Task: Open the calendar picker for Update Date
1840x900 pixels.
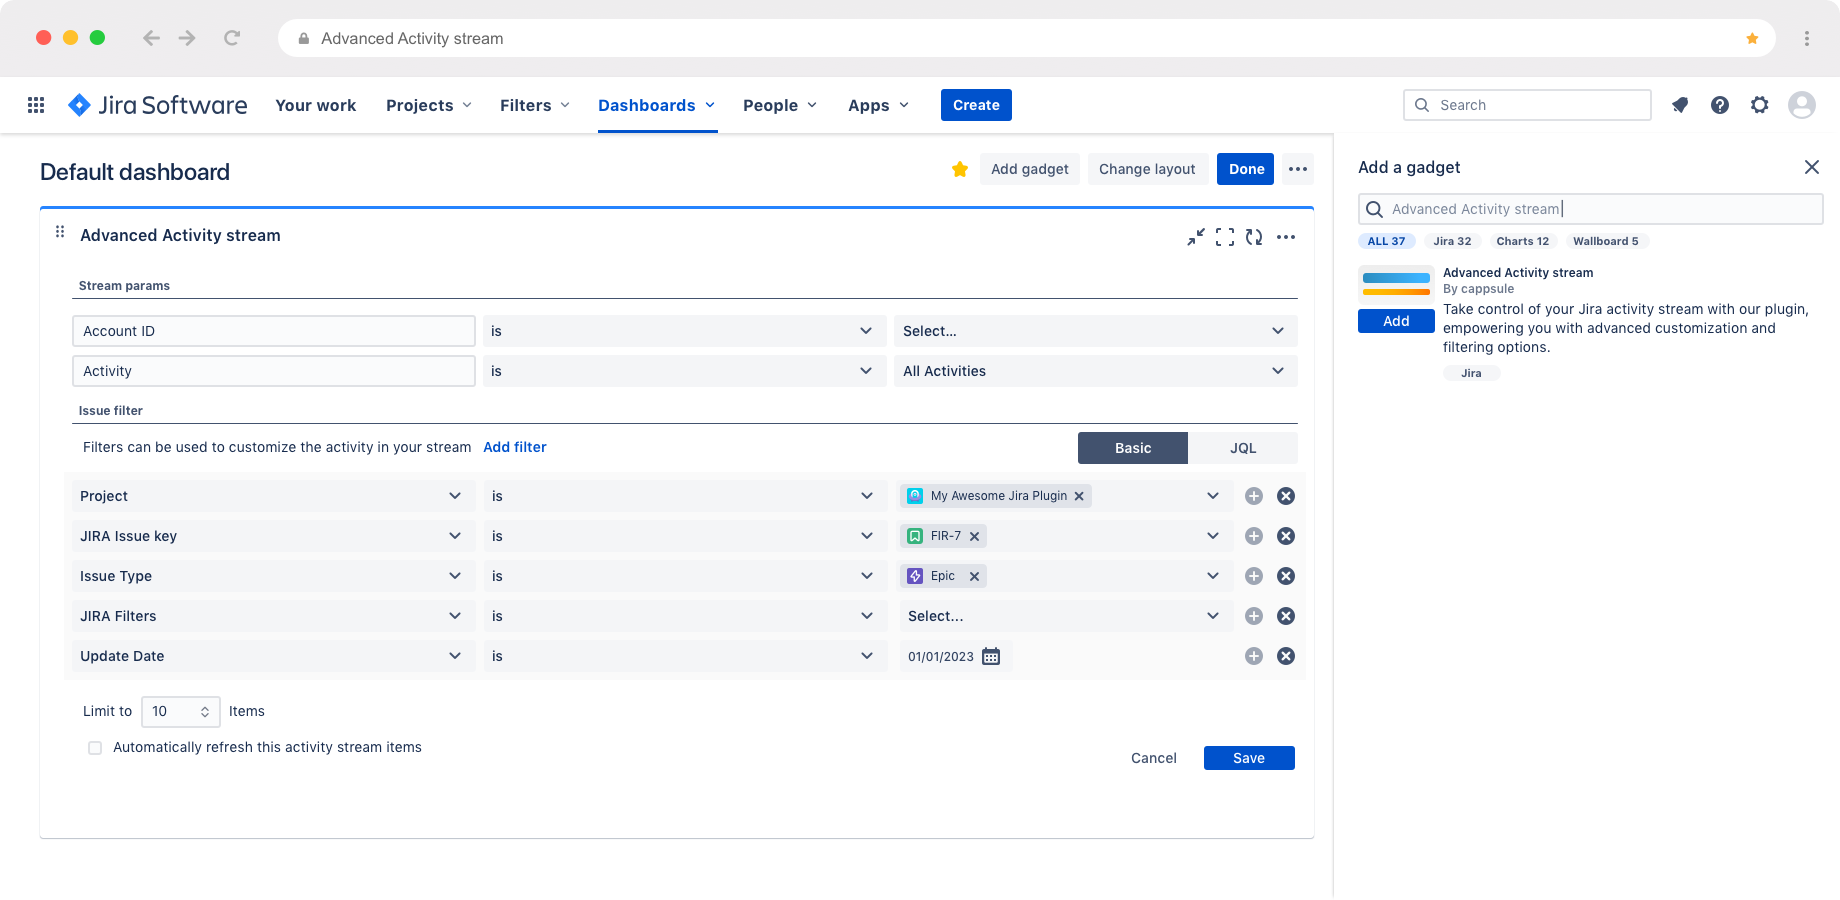Action: pyautogui.click(x=991, y=656)
